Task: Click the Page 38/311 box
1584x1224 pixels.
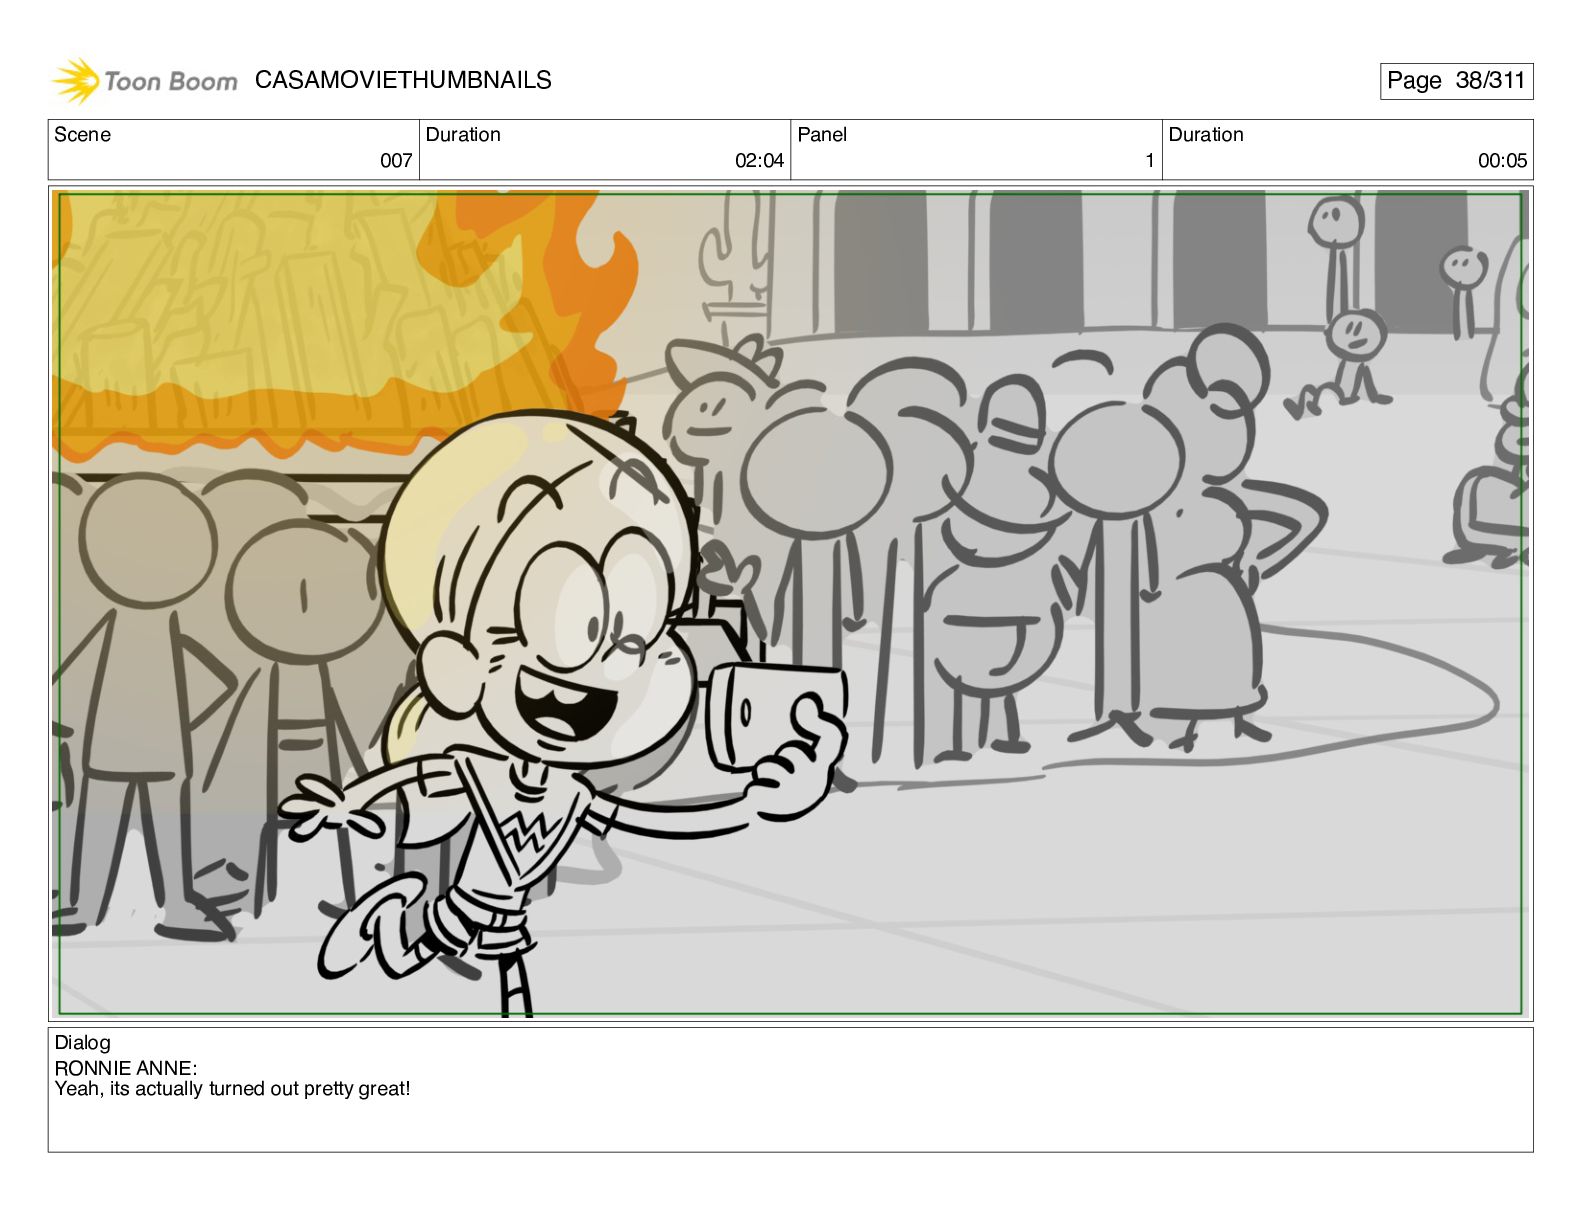Action: pos(1456,81)
